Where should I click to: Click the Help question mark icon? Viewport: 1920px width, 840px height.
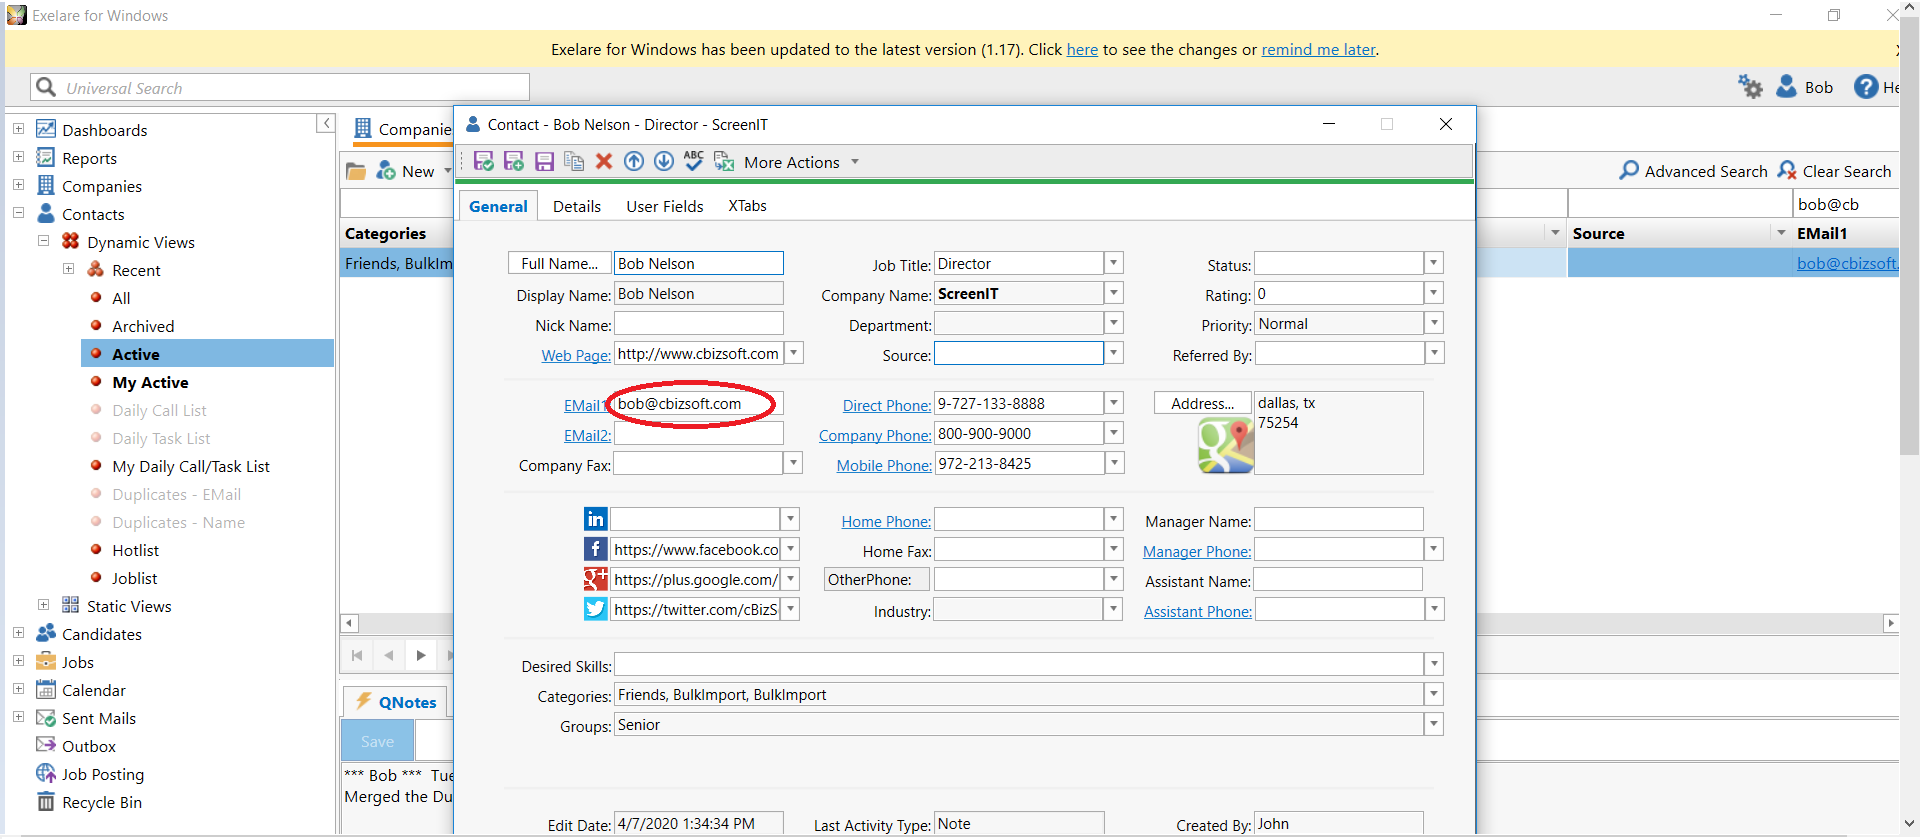pyautogui.click(x=1866, y=87)
